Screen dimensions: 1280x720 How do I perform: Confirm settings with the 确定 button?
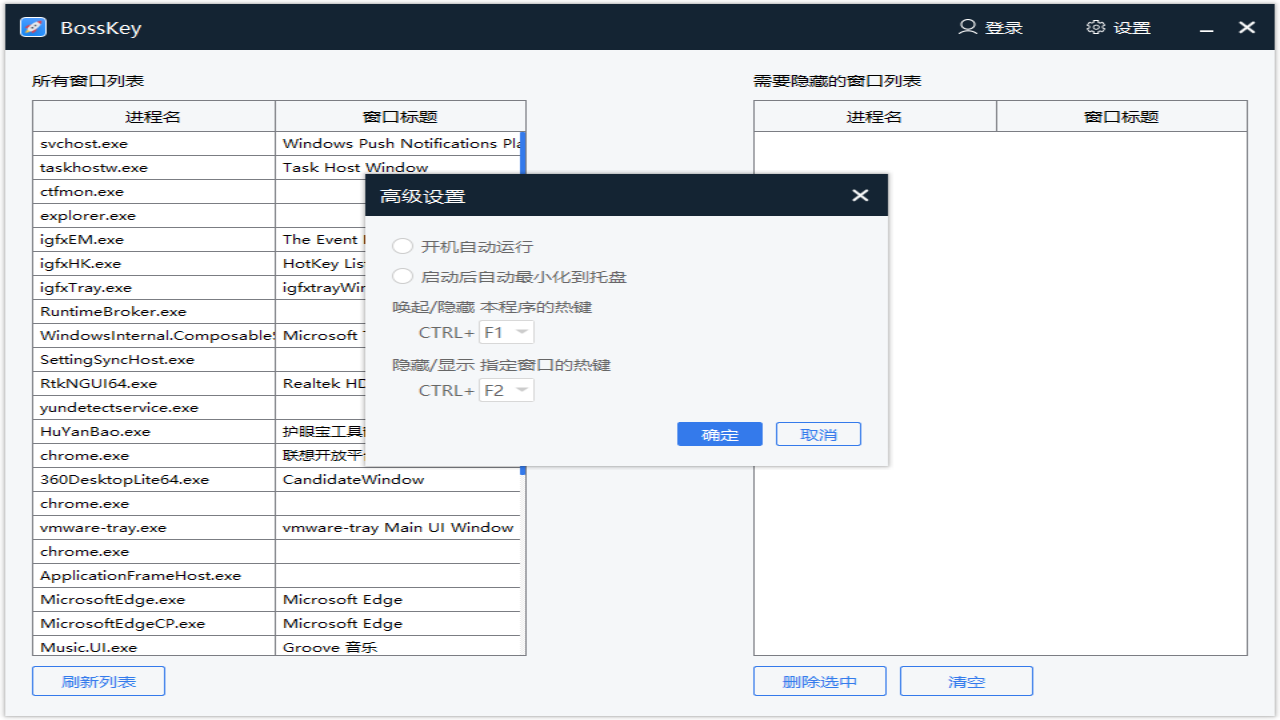[x=719, y=433]
